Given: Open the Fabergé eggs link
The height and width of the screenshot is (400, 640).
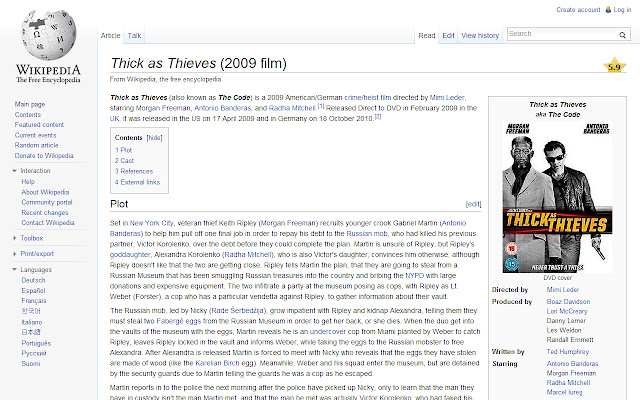Looking at the screenshot, I should [179, 321].
